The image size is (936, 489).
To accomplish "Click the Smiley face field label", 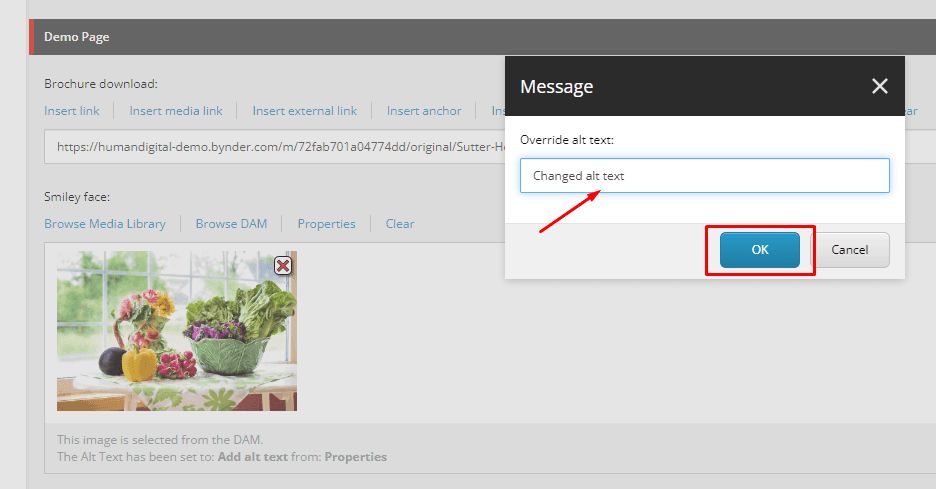I will pos(77,197).
